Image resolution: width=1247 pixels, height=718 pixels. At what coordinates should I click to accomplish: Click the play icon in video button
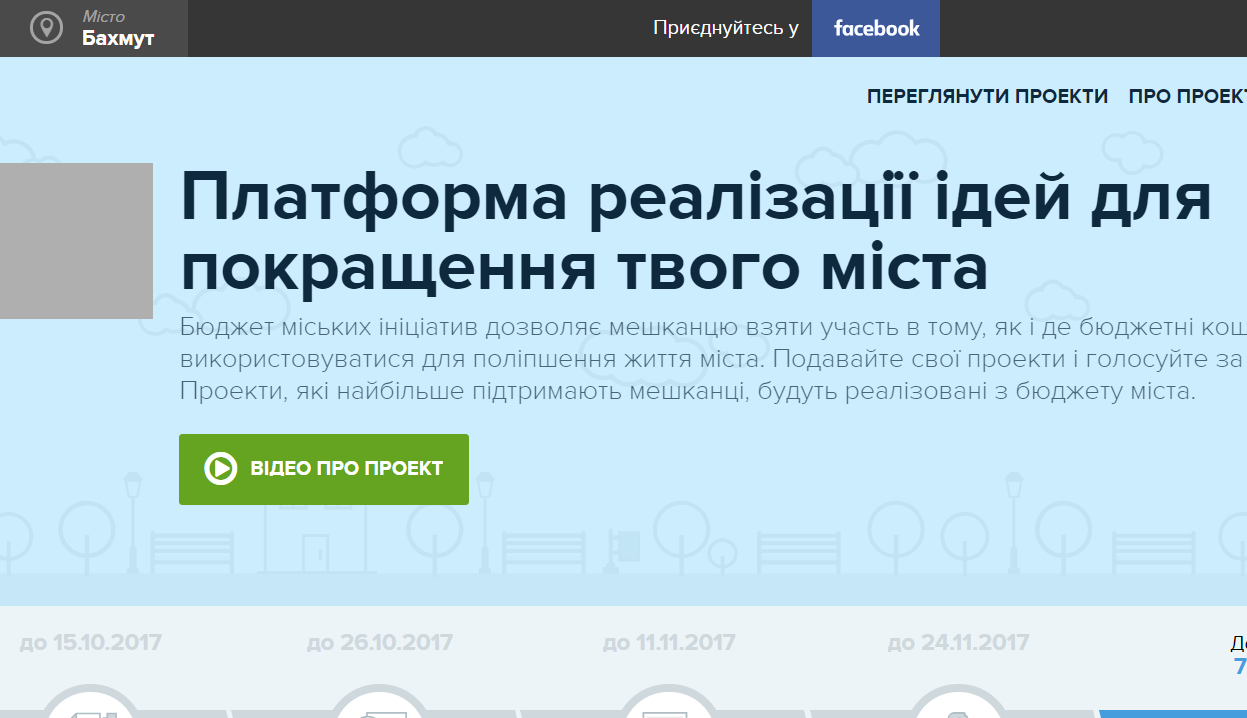point(220,468)
